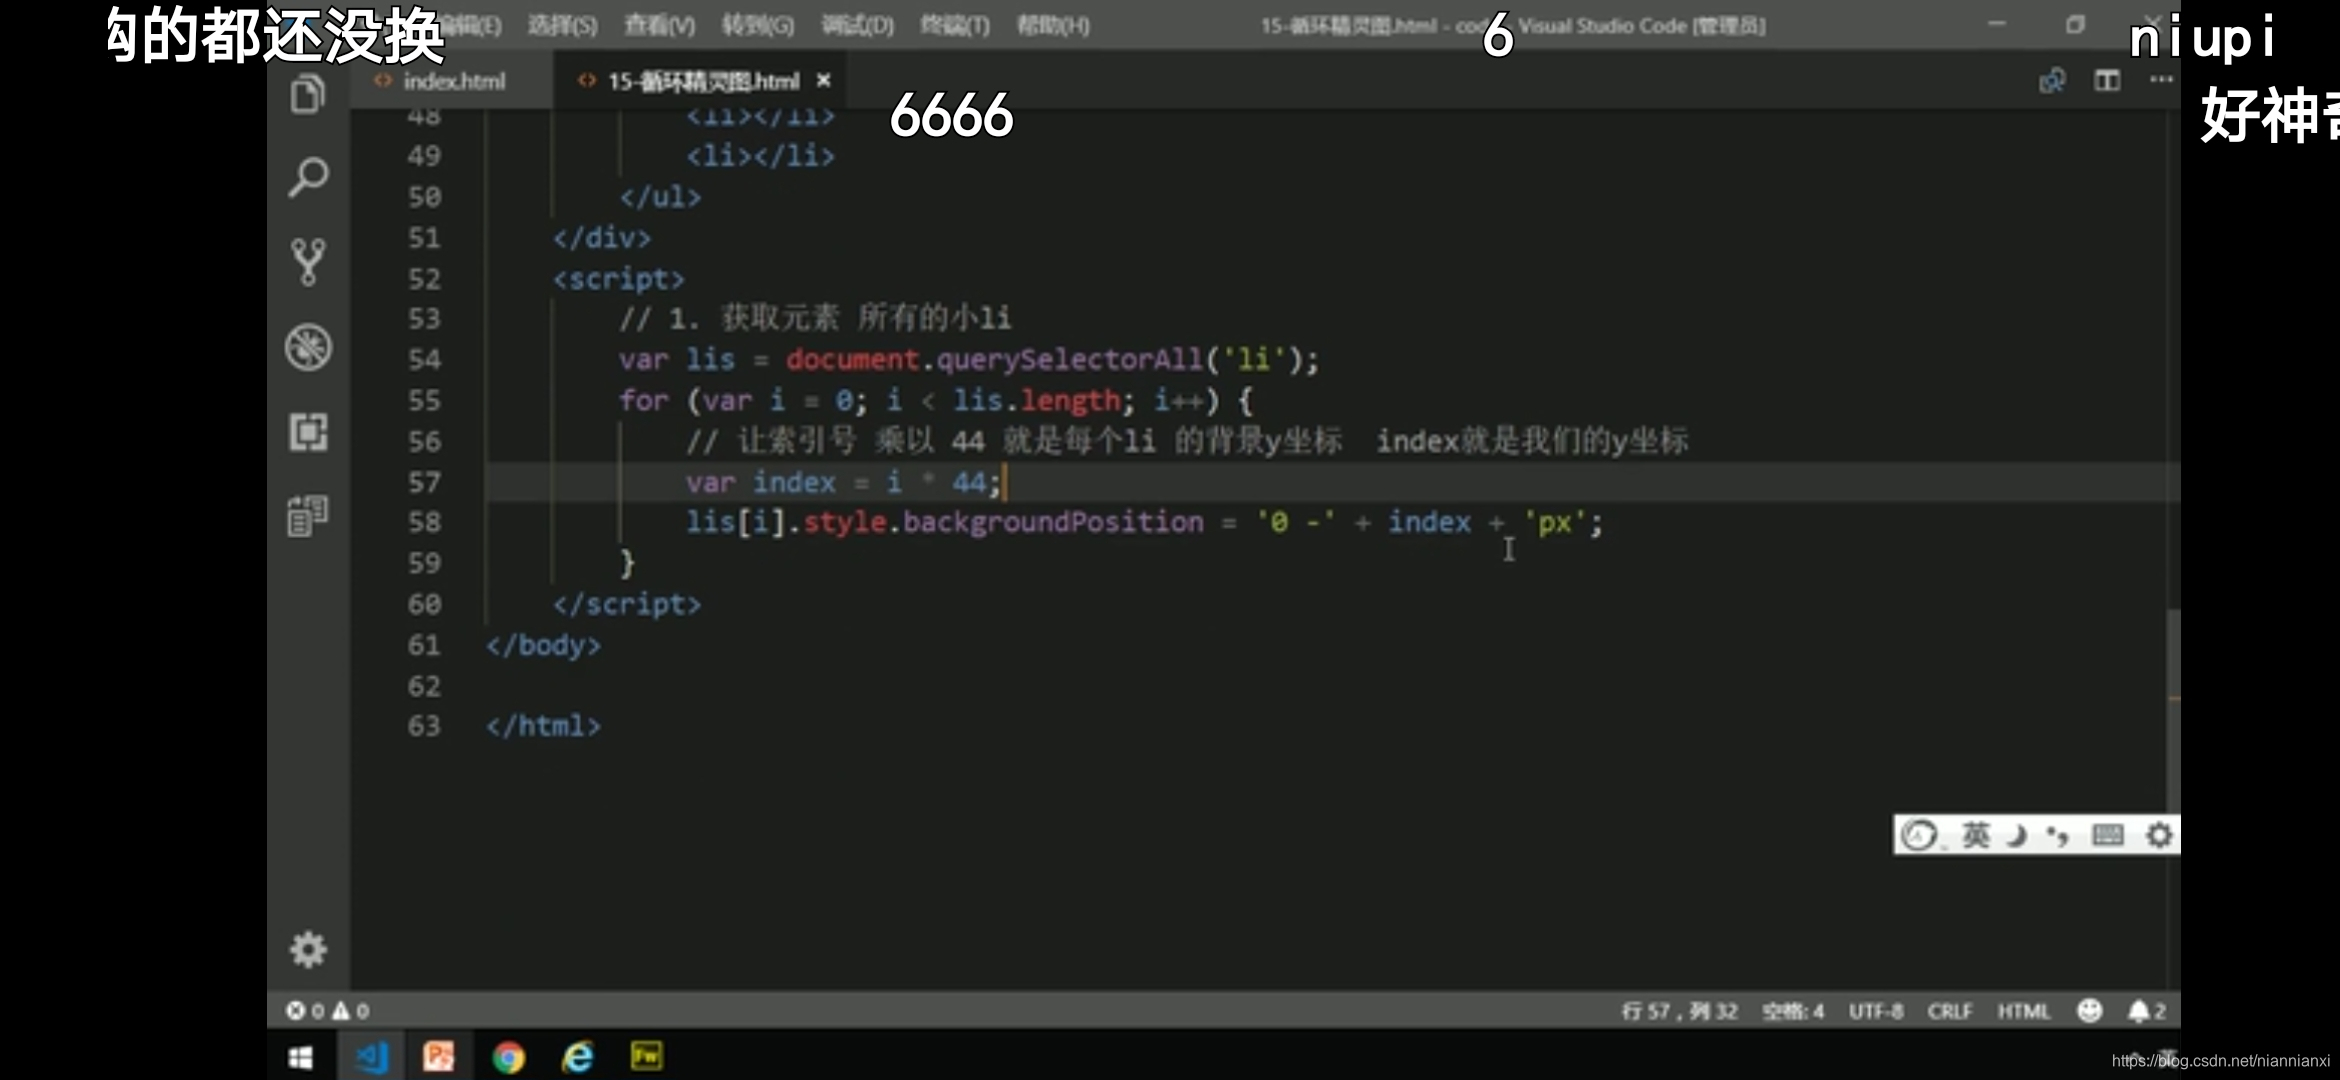Open IME settings gear
The image size is (2340, 1080).
coord(2159,835)
